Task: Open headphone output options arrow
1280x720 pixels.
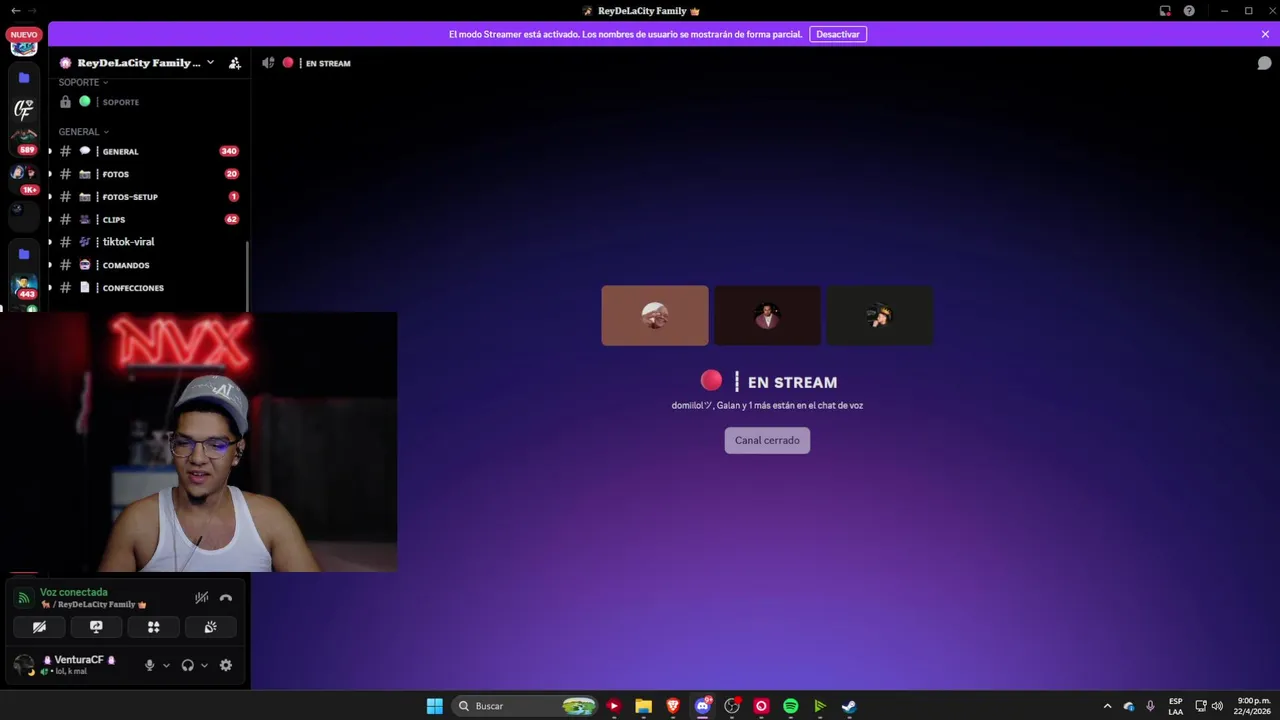Action: [x=204, y=665]
